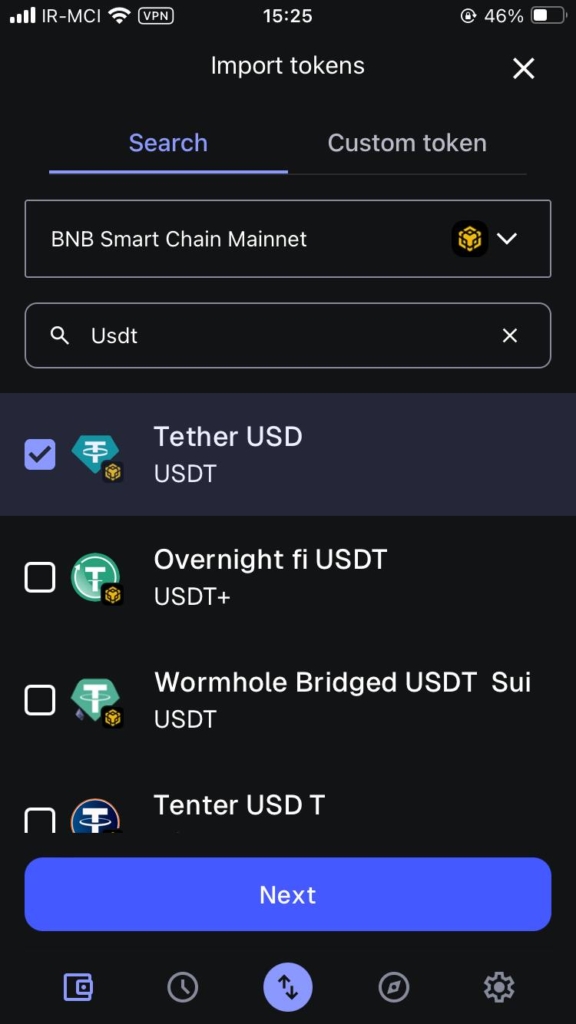Open the settings gear icon

pyautogui.click(x=499, y=987)
